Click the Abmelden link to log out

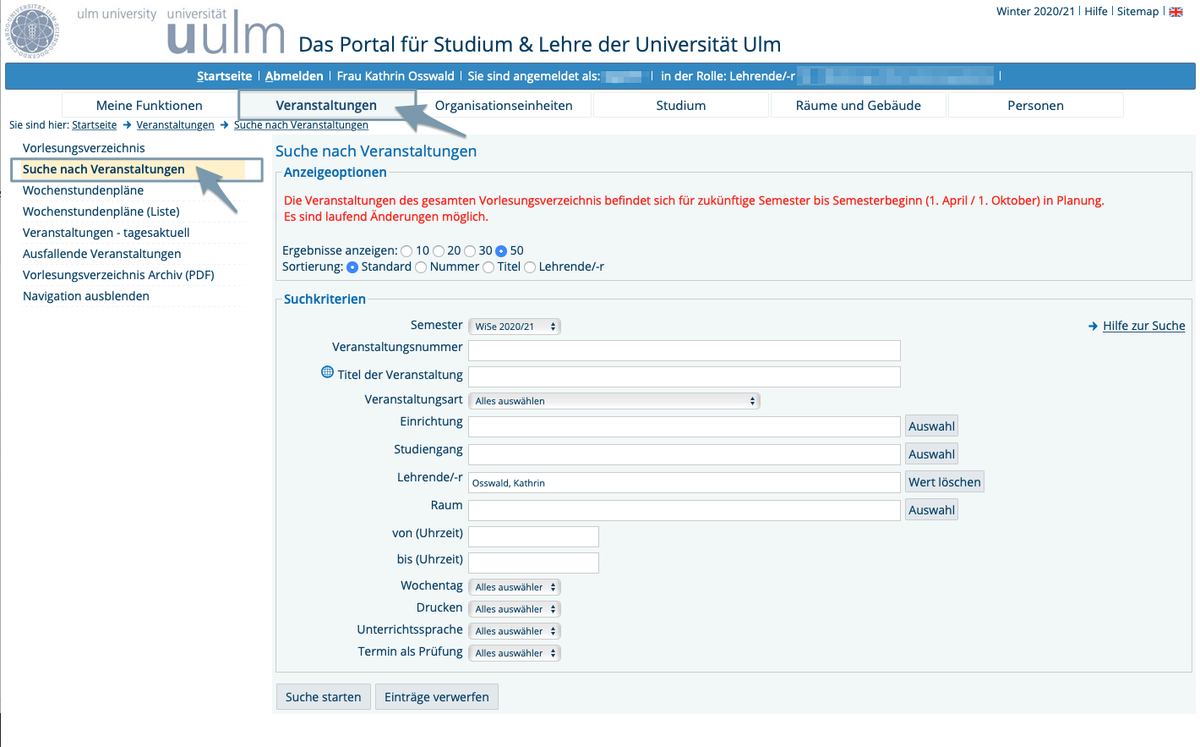294,76
